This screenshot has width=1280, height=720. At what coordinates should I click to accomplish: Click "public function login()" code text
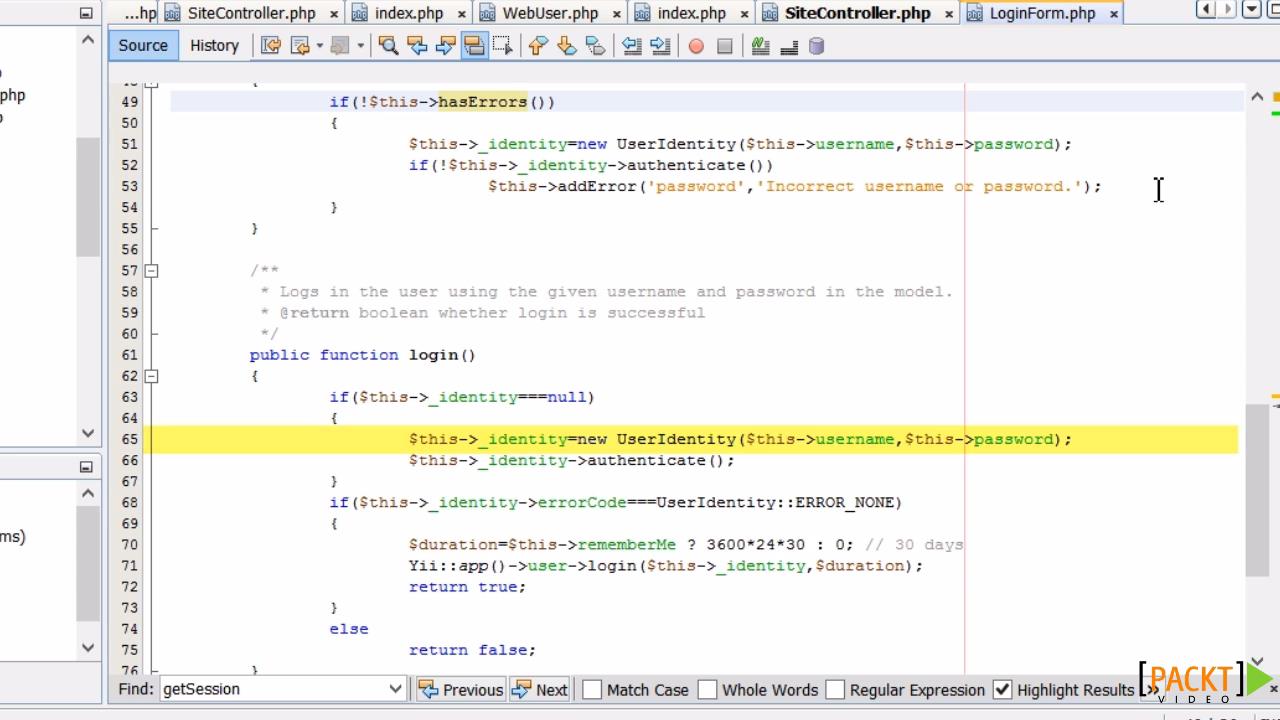(363, 355)
